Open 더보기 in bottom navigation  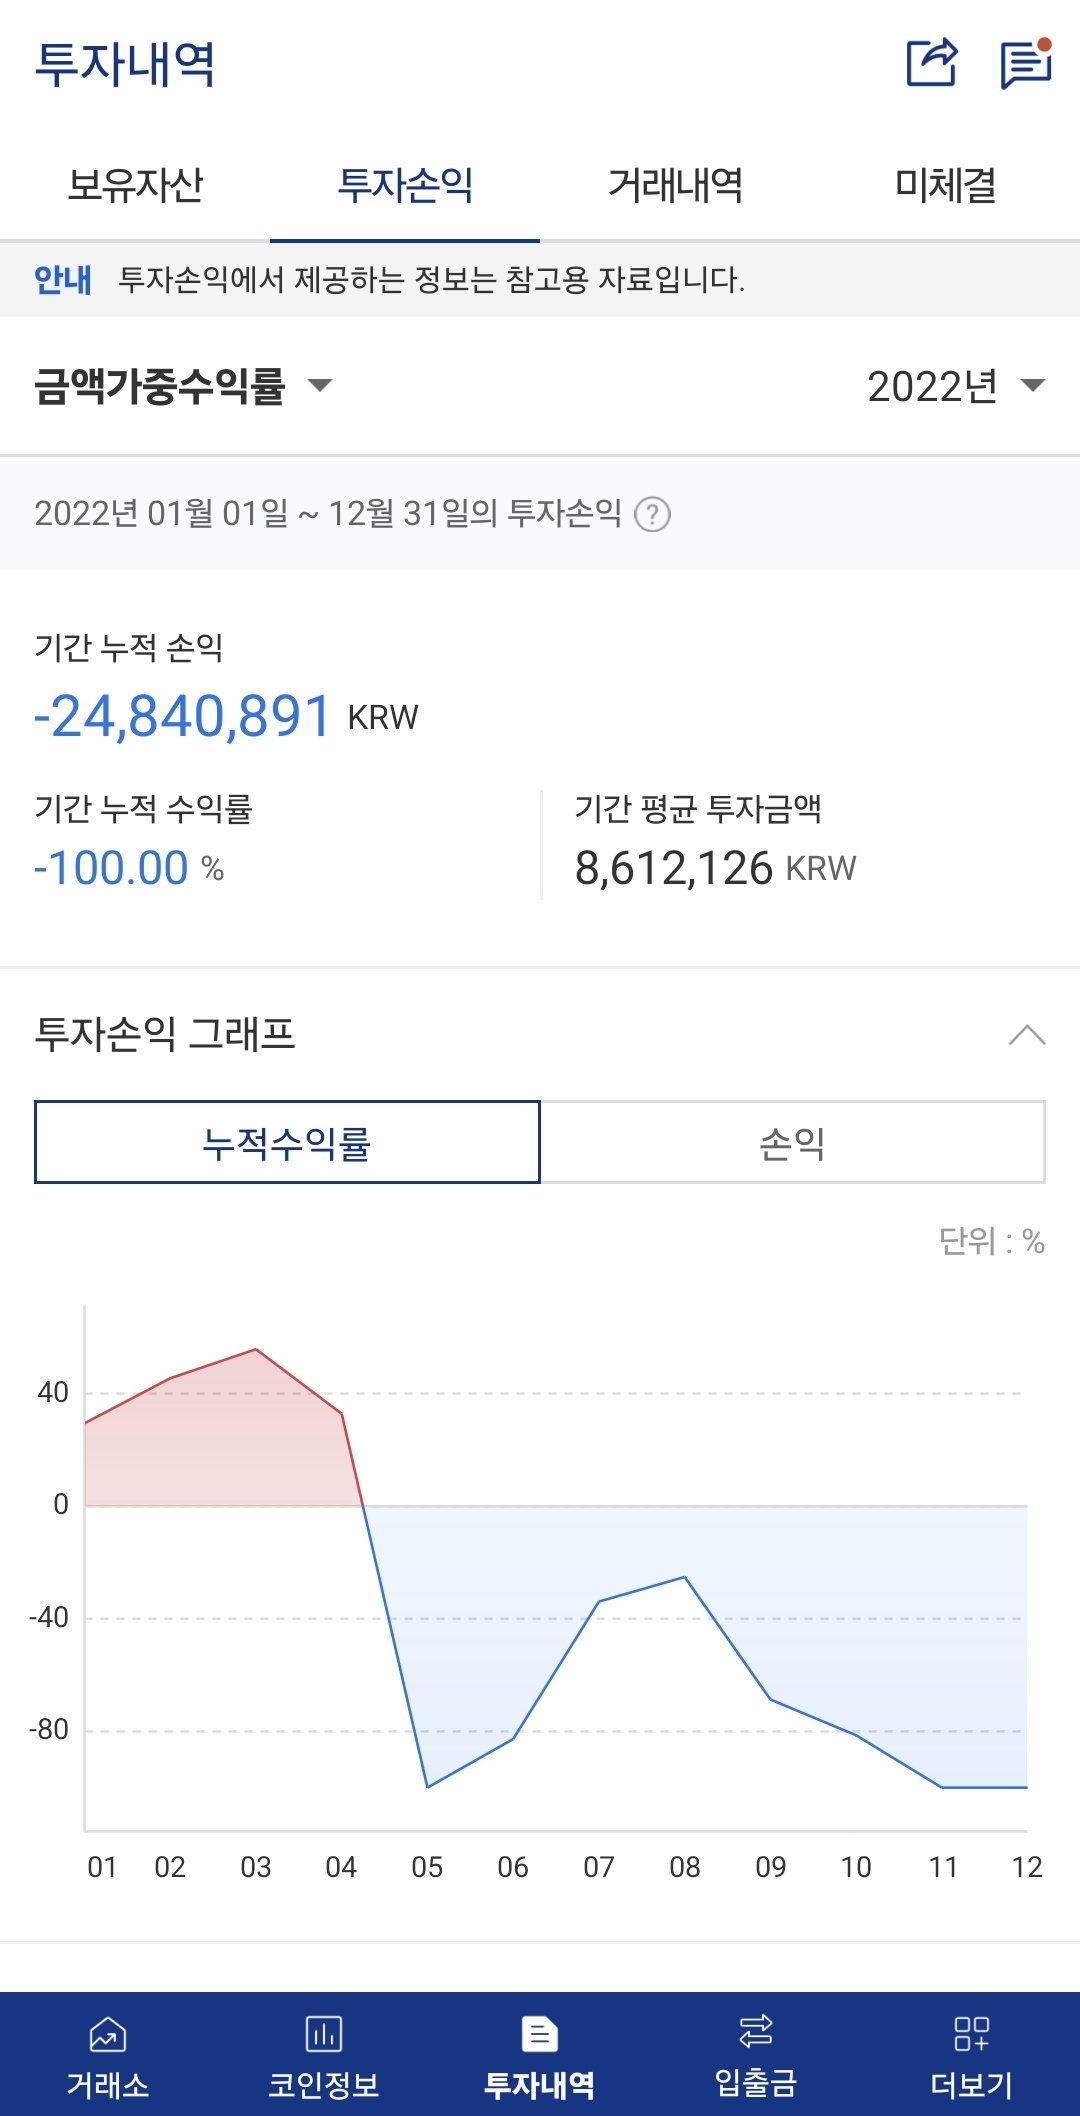click(971, 2054)
